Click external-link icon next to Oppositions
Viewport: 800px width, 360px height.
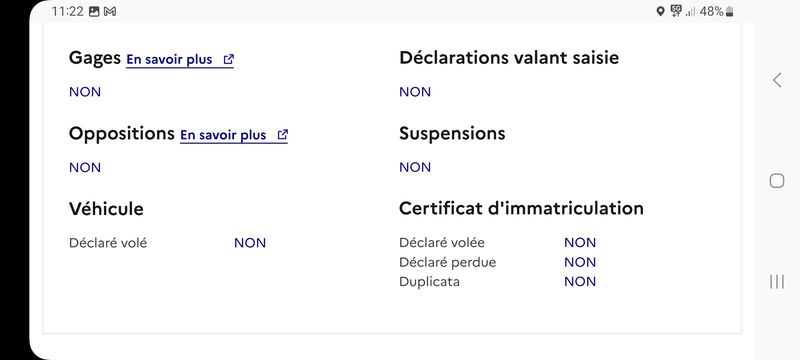[283, 135]
